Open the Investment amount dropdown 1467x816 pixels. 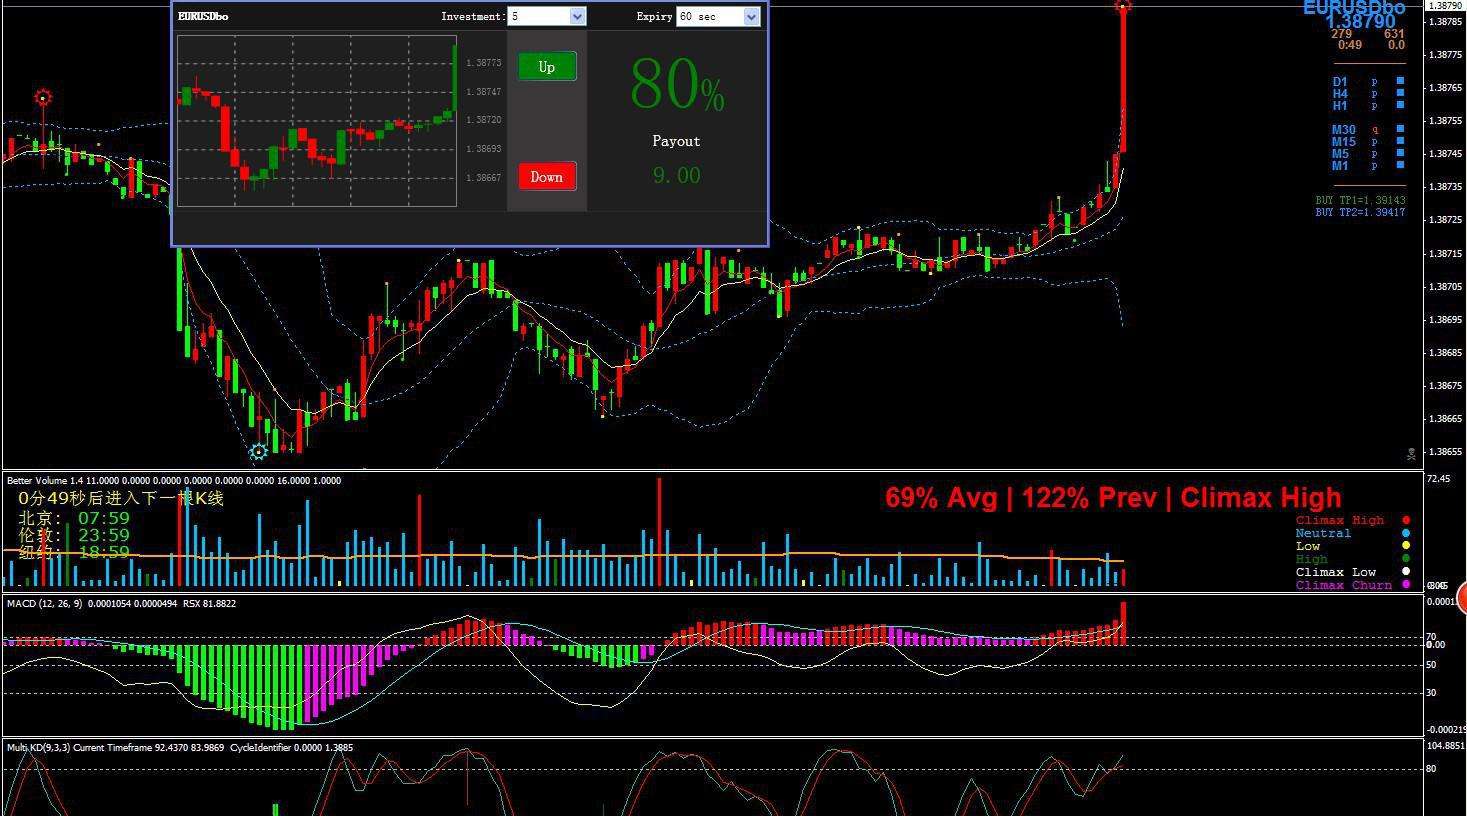point(577,16)
